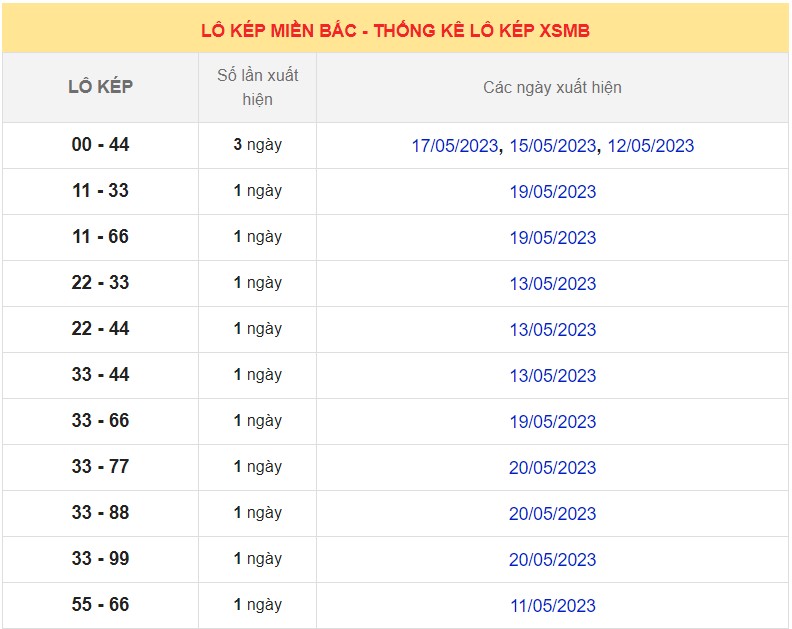792x629 pixels.
Task: Open the 11/05/2023 date link
Action: pyautogui.click(x=552, y=606)
